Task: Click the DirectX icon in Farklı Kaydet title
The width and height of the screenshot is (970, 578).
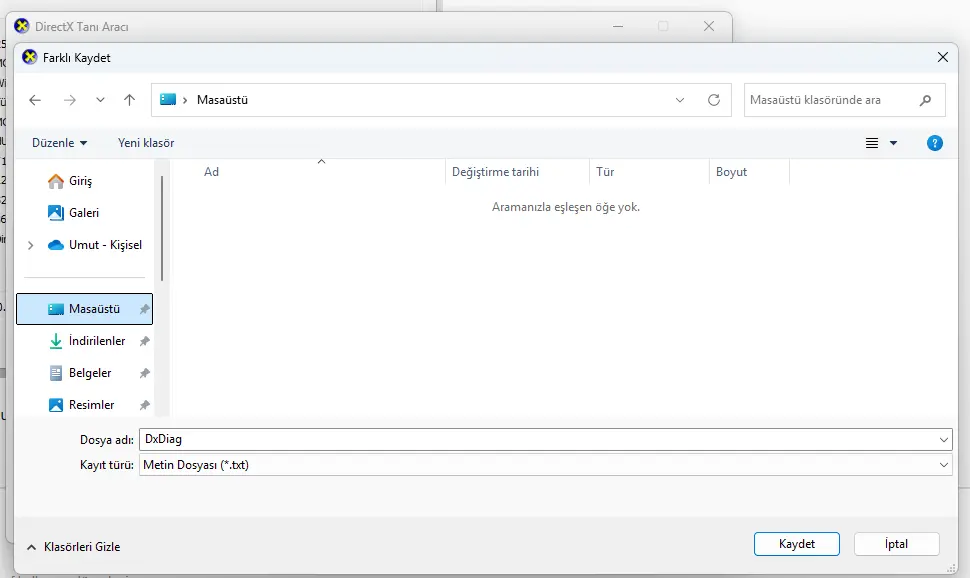Action: pyautogui.click(x=29, y=58)
